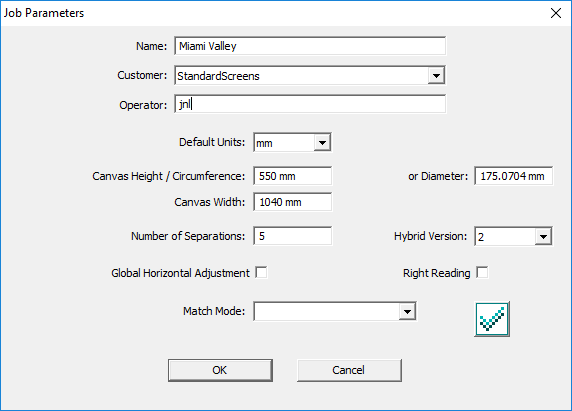Close the Job Parameters dialog
This screenshot has height=411, width=572.
coord(556,13)
